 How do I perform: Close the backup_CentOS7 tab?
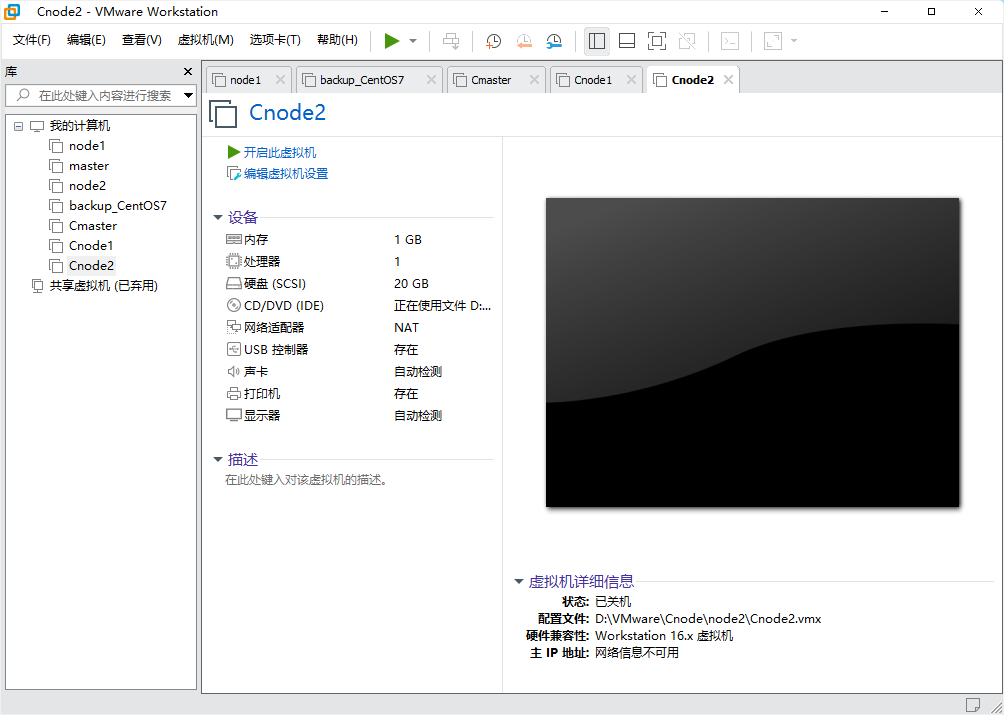coord(431,80)
